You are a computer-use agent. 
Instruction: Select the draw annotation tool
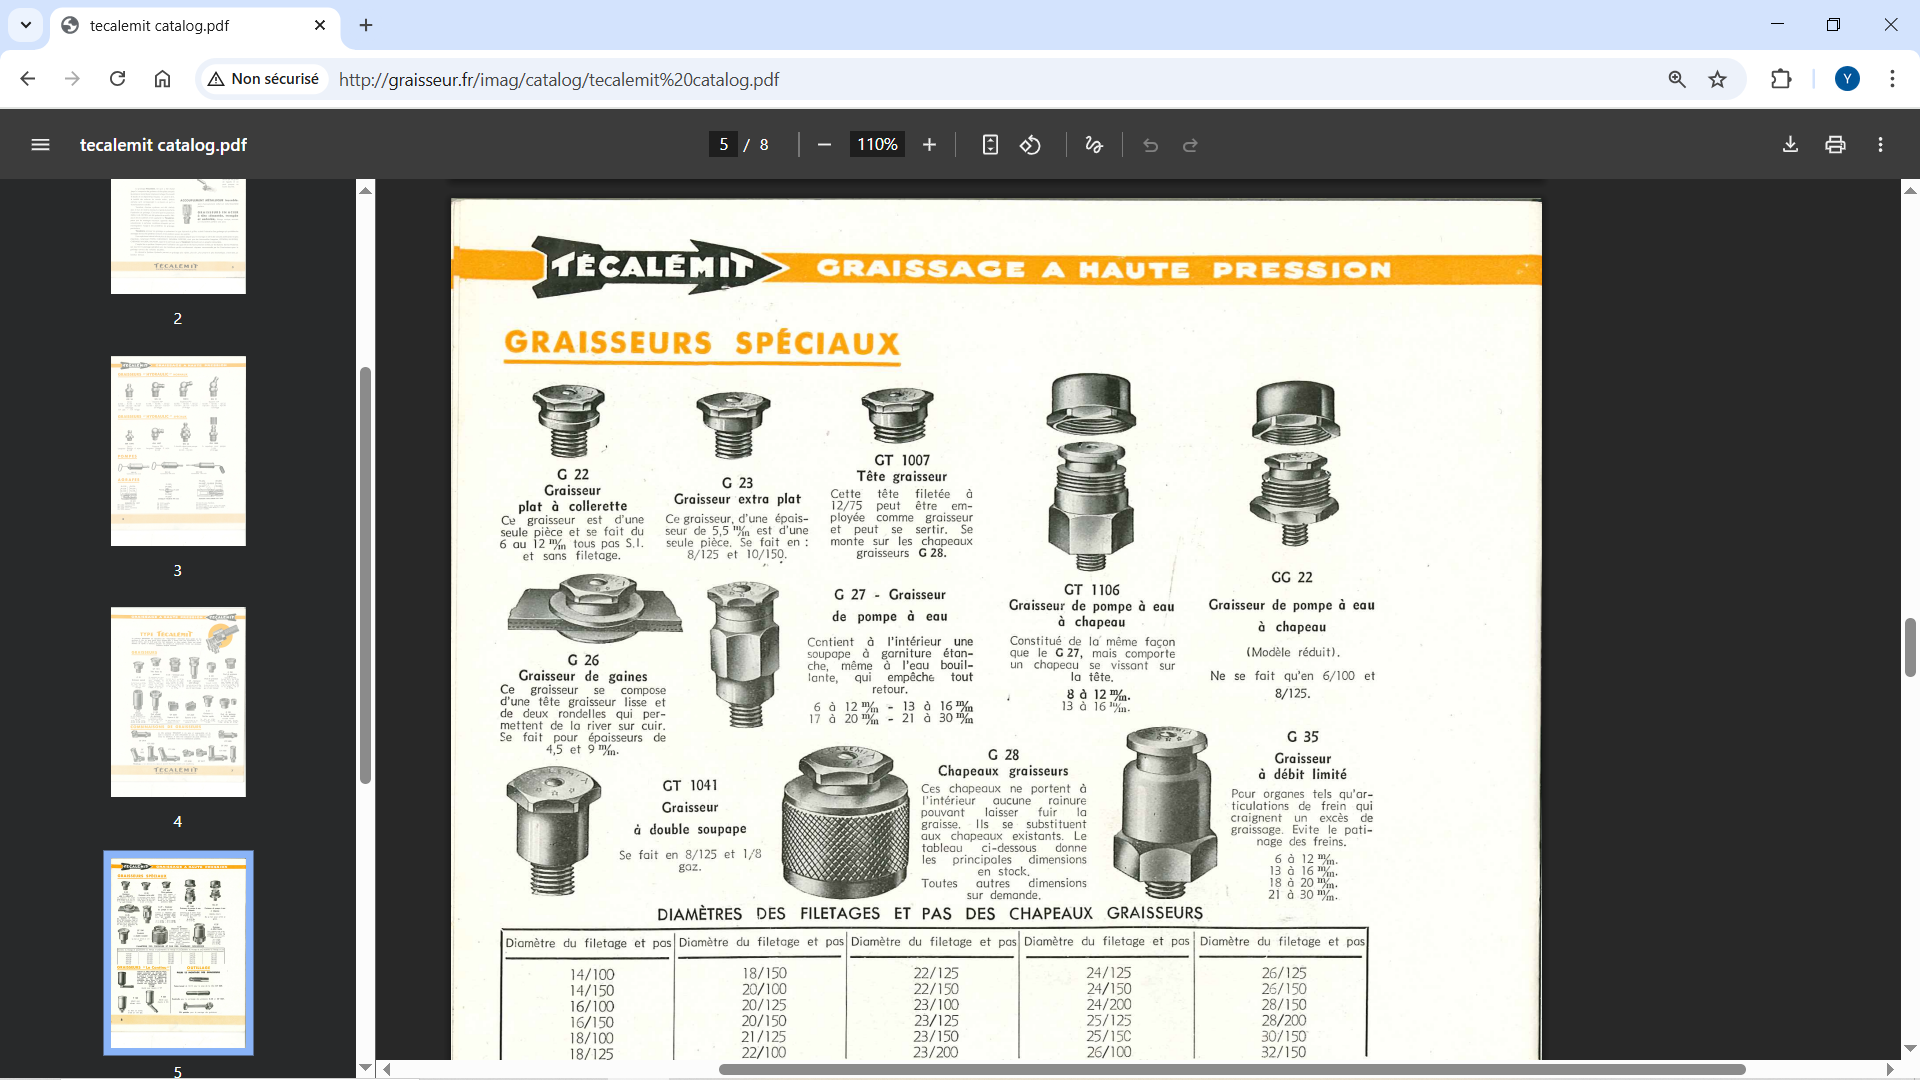tap(1094, 145)
